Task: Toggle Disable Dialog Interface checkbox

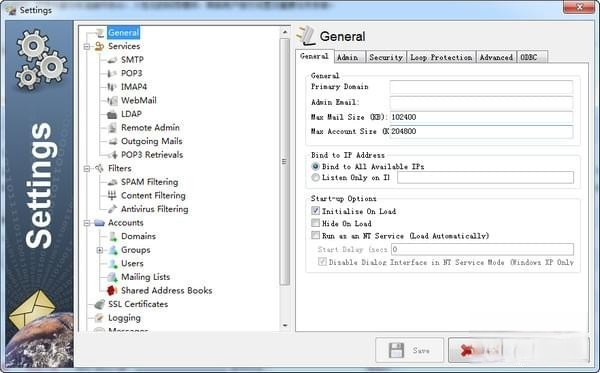Action: [322, 262]
